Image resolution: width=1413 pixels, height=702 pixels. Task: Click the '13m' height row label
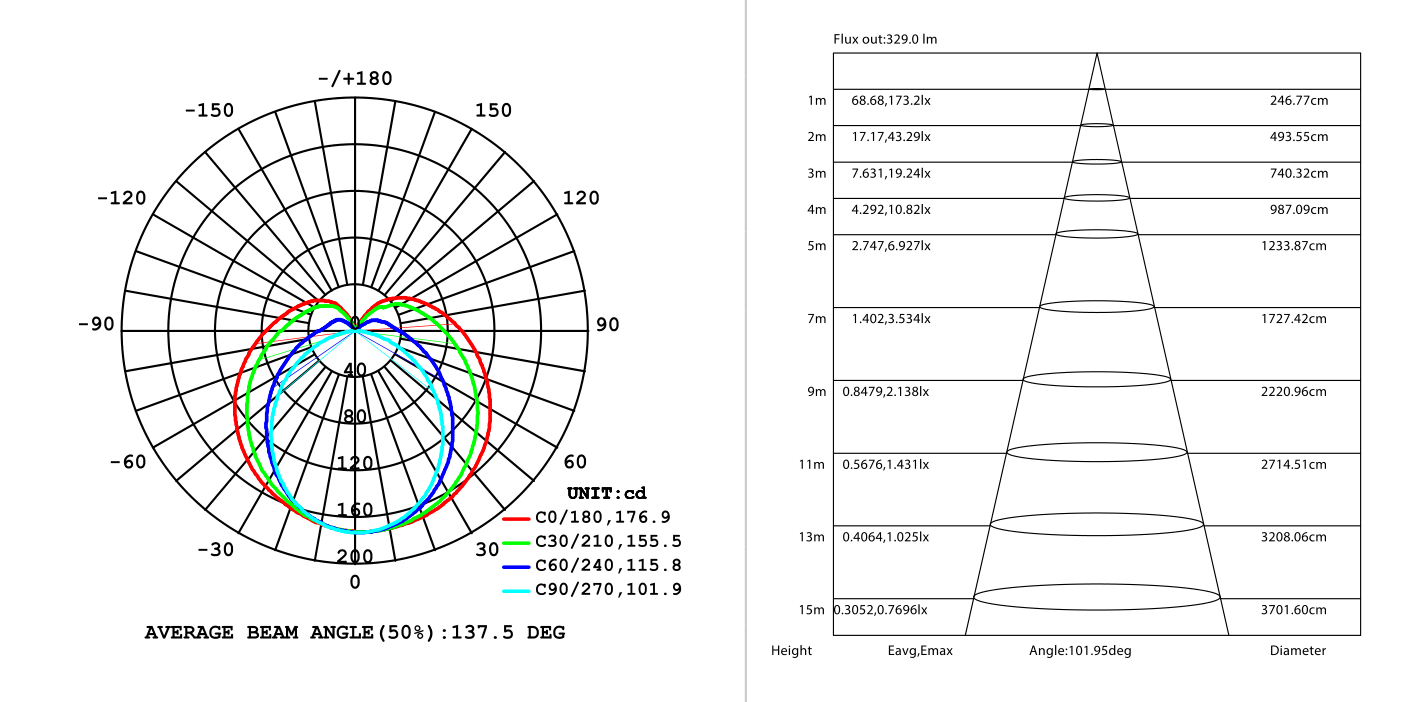(814, 537)
